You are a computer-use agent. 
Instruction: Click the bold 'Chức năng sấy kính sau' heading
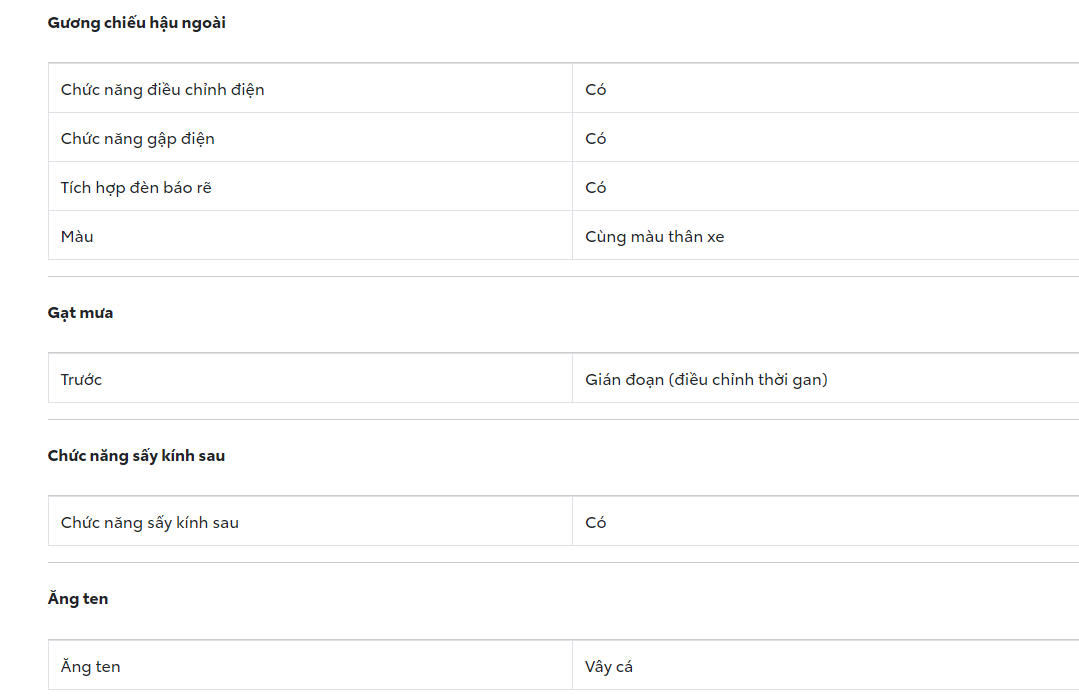click(x=136, y=456)
